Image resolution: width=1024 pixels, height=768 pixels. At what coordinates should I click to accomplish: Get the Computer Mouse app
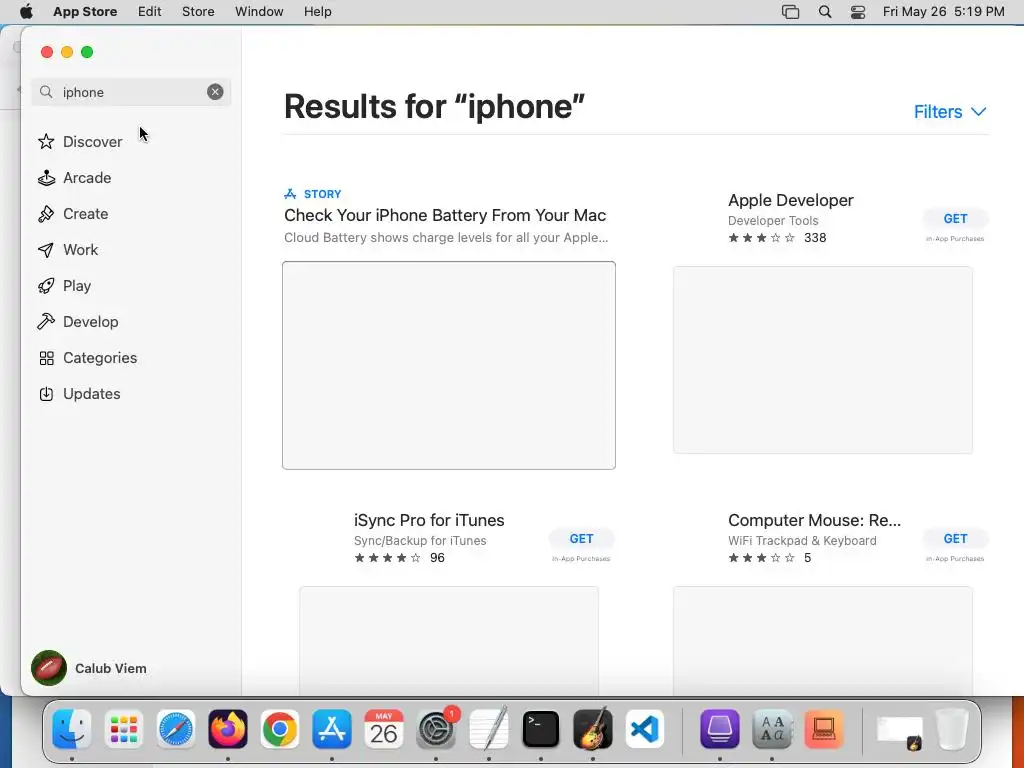point(955,539)
